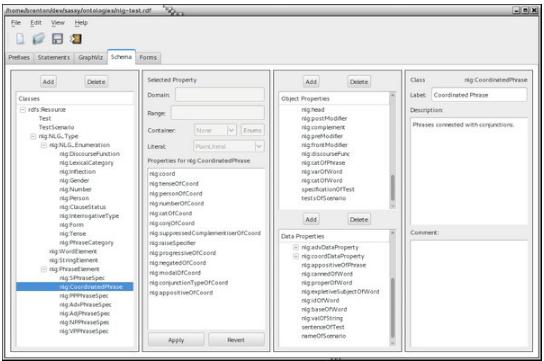Open the Literal dropdown
This screenshot has height=361, width=544.
[x=229, y=146]
